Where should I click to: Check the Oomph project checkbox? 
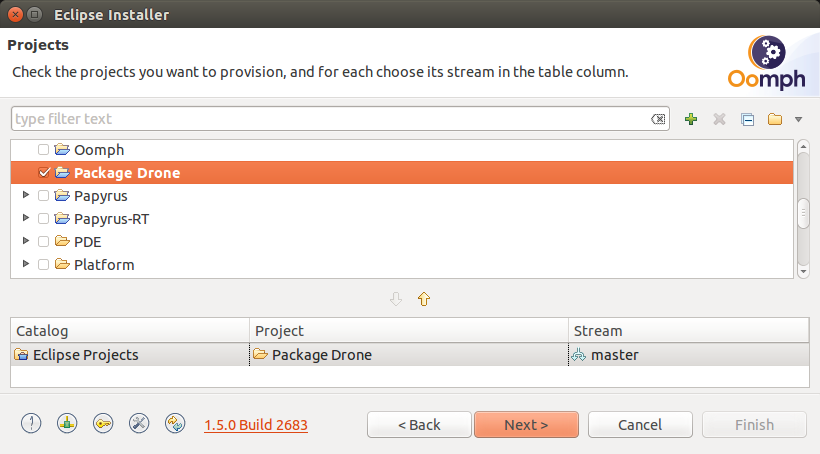coord(43,150)
